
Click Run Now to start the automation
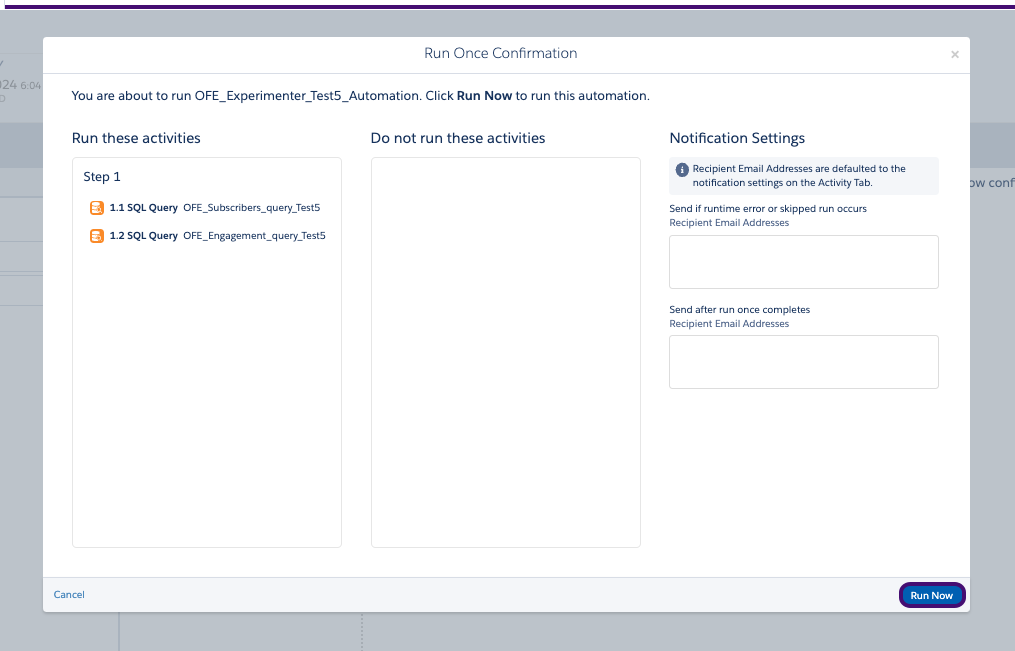tap(931, 594)
